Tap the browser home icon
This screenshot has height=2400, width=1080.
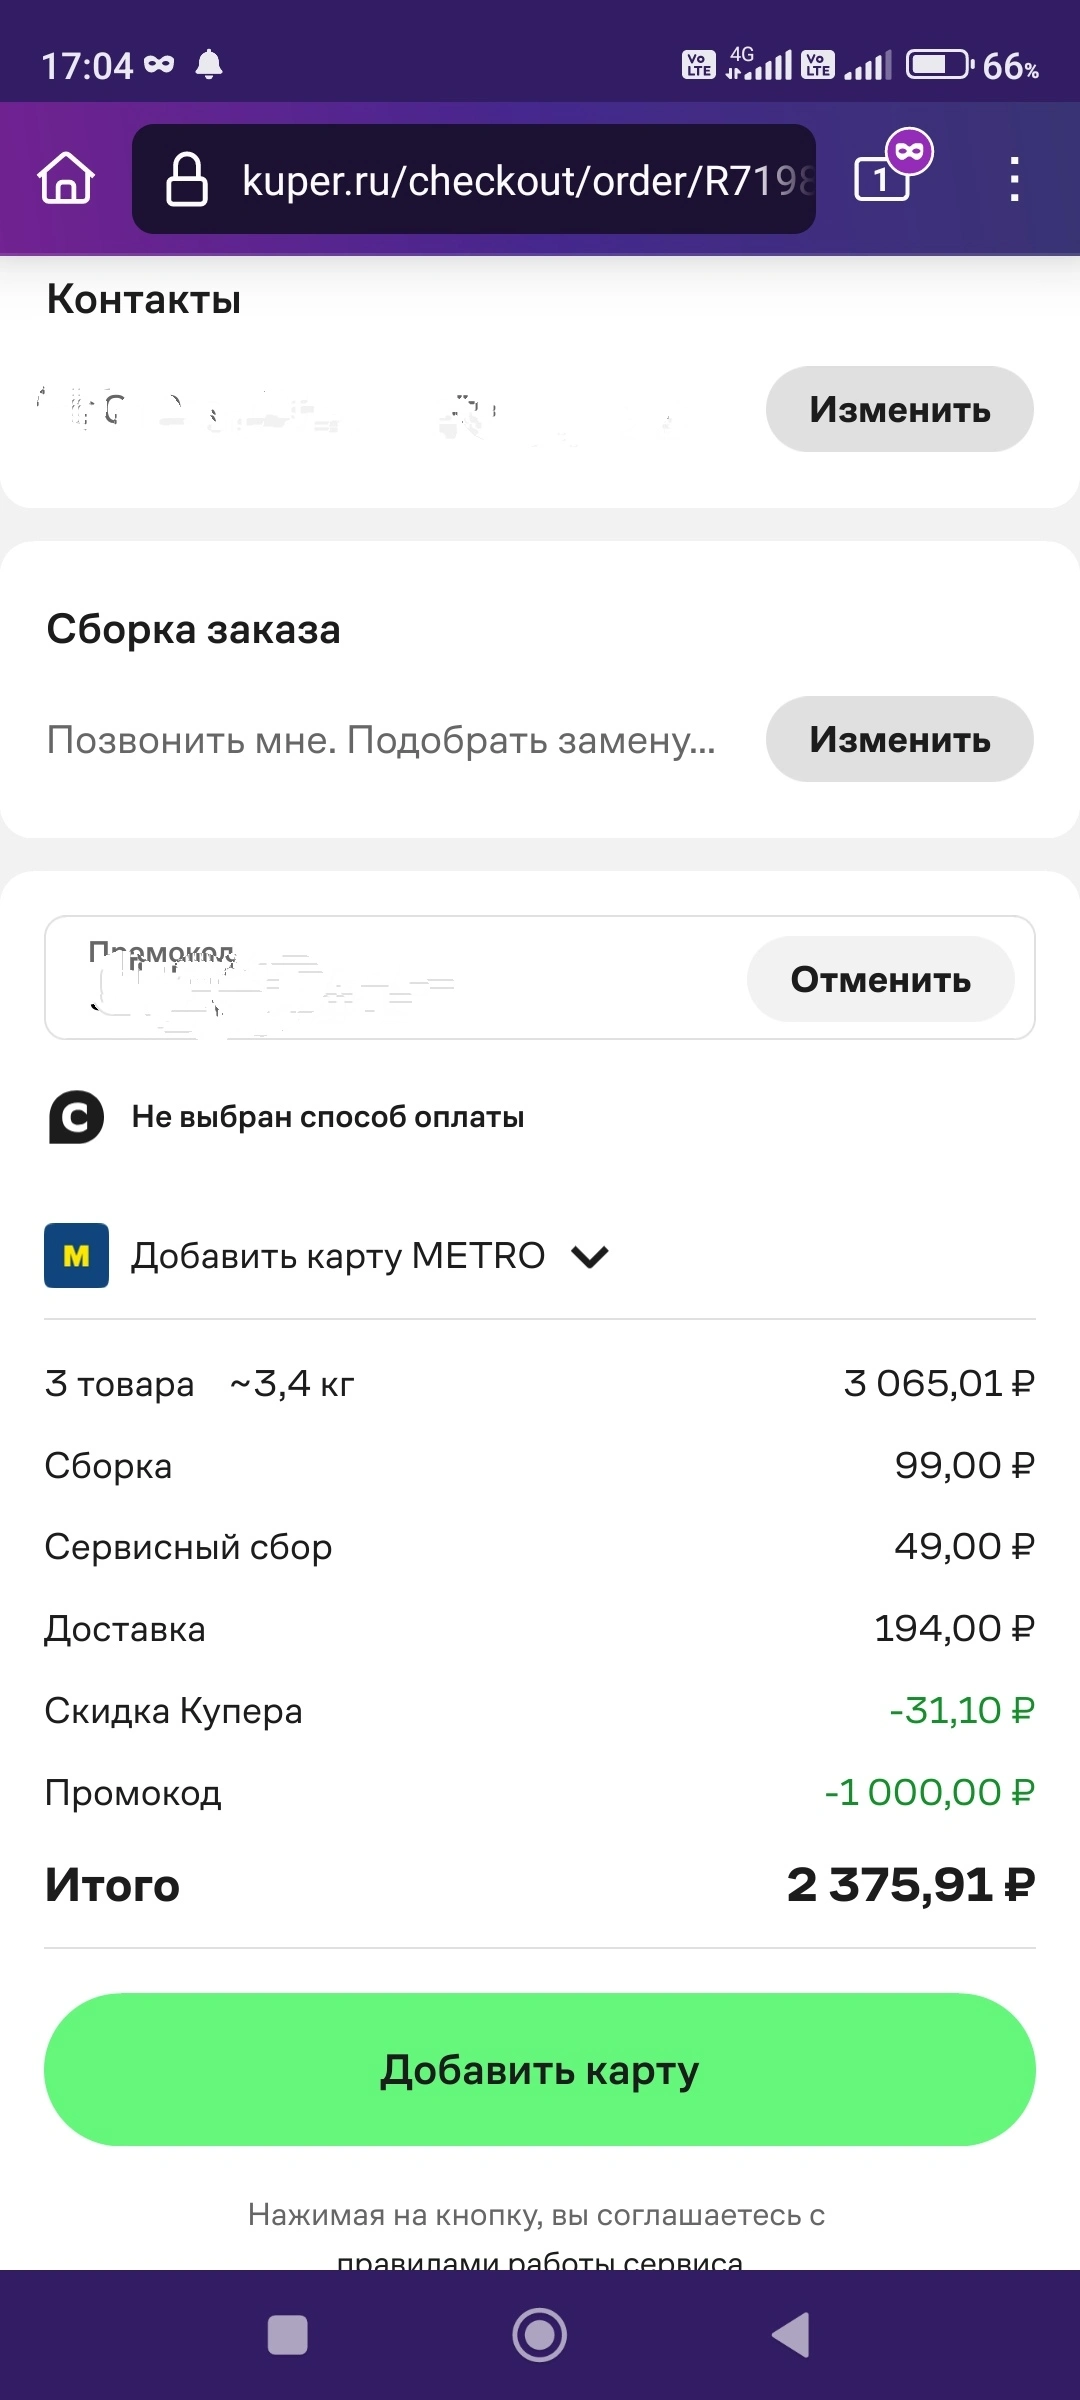click(x=66, y=179)
